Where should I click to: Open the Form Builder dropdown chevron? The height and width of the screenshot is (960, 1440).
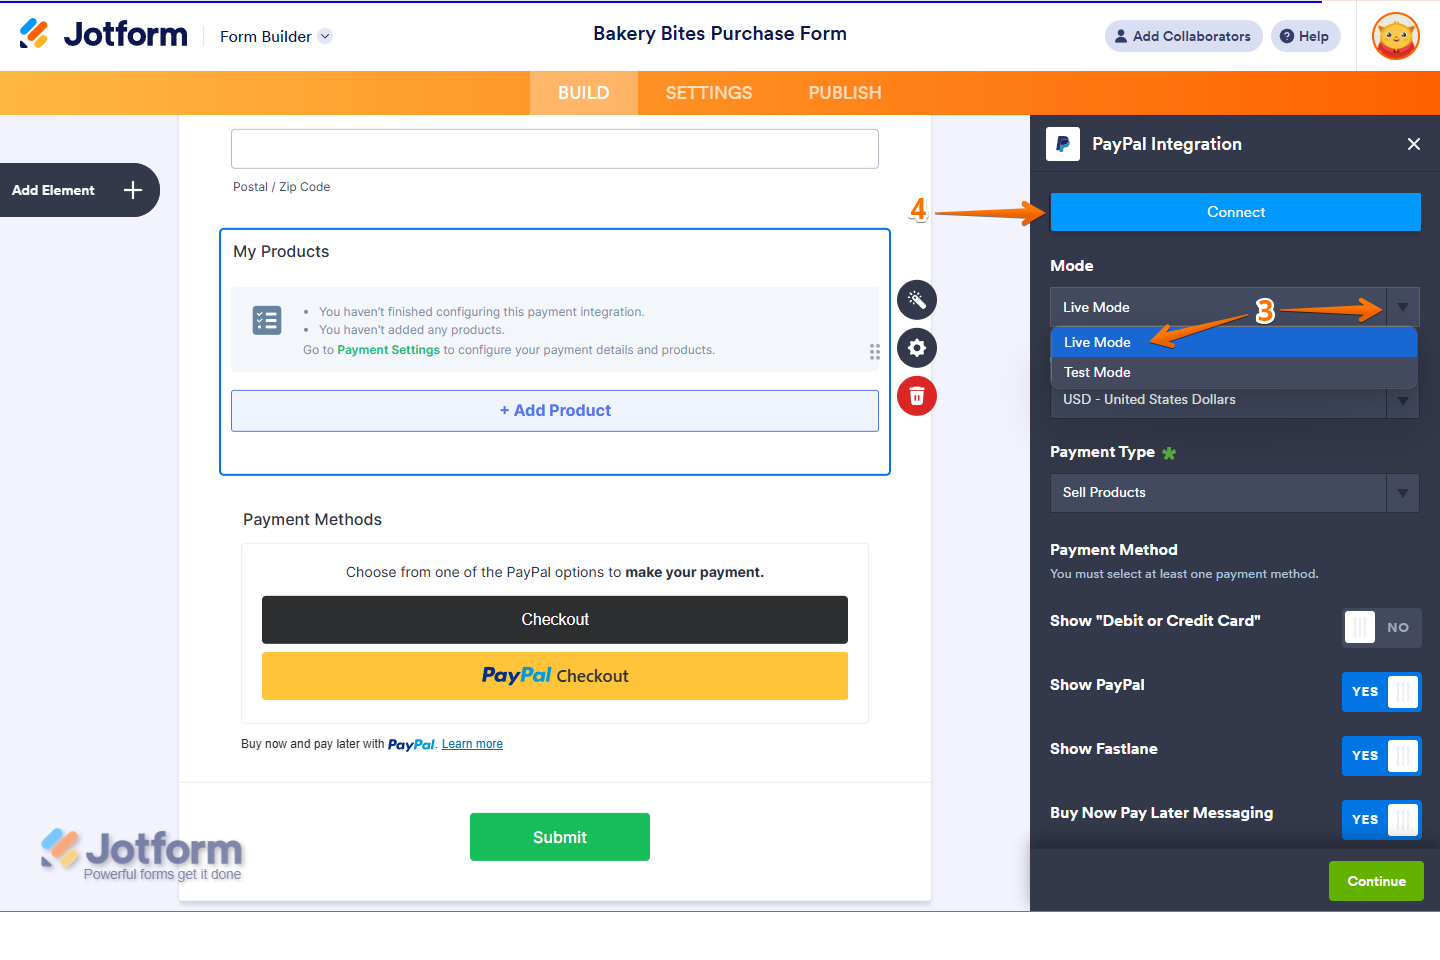pos(325,36)
